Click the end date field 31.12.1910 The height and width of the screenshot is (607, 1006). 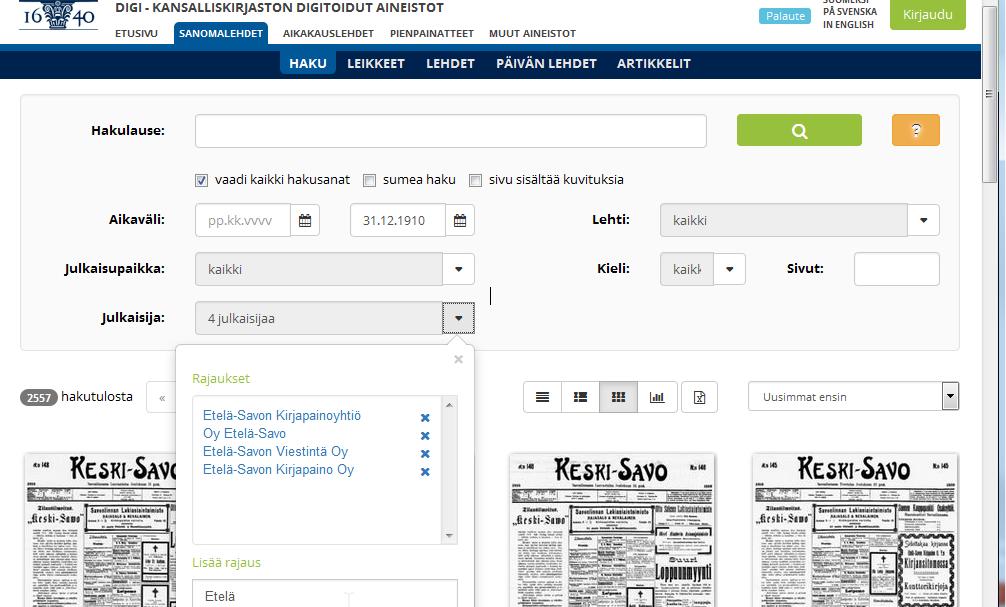pos(398,220)
